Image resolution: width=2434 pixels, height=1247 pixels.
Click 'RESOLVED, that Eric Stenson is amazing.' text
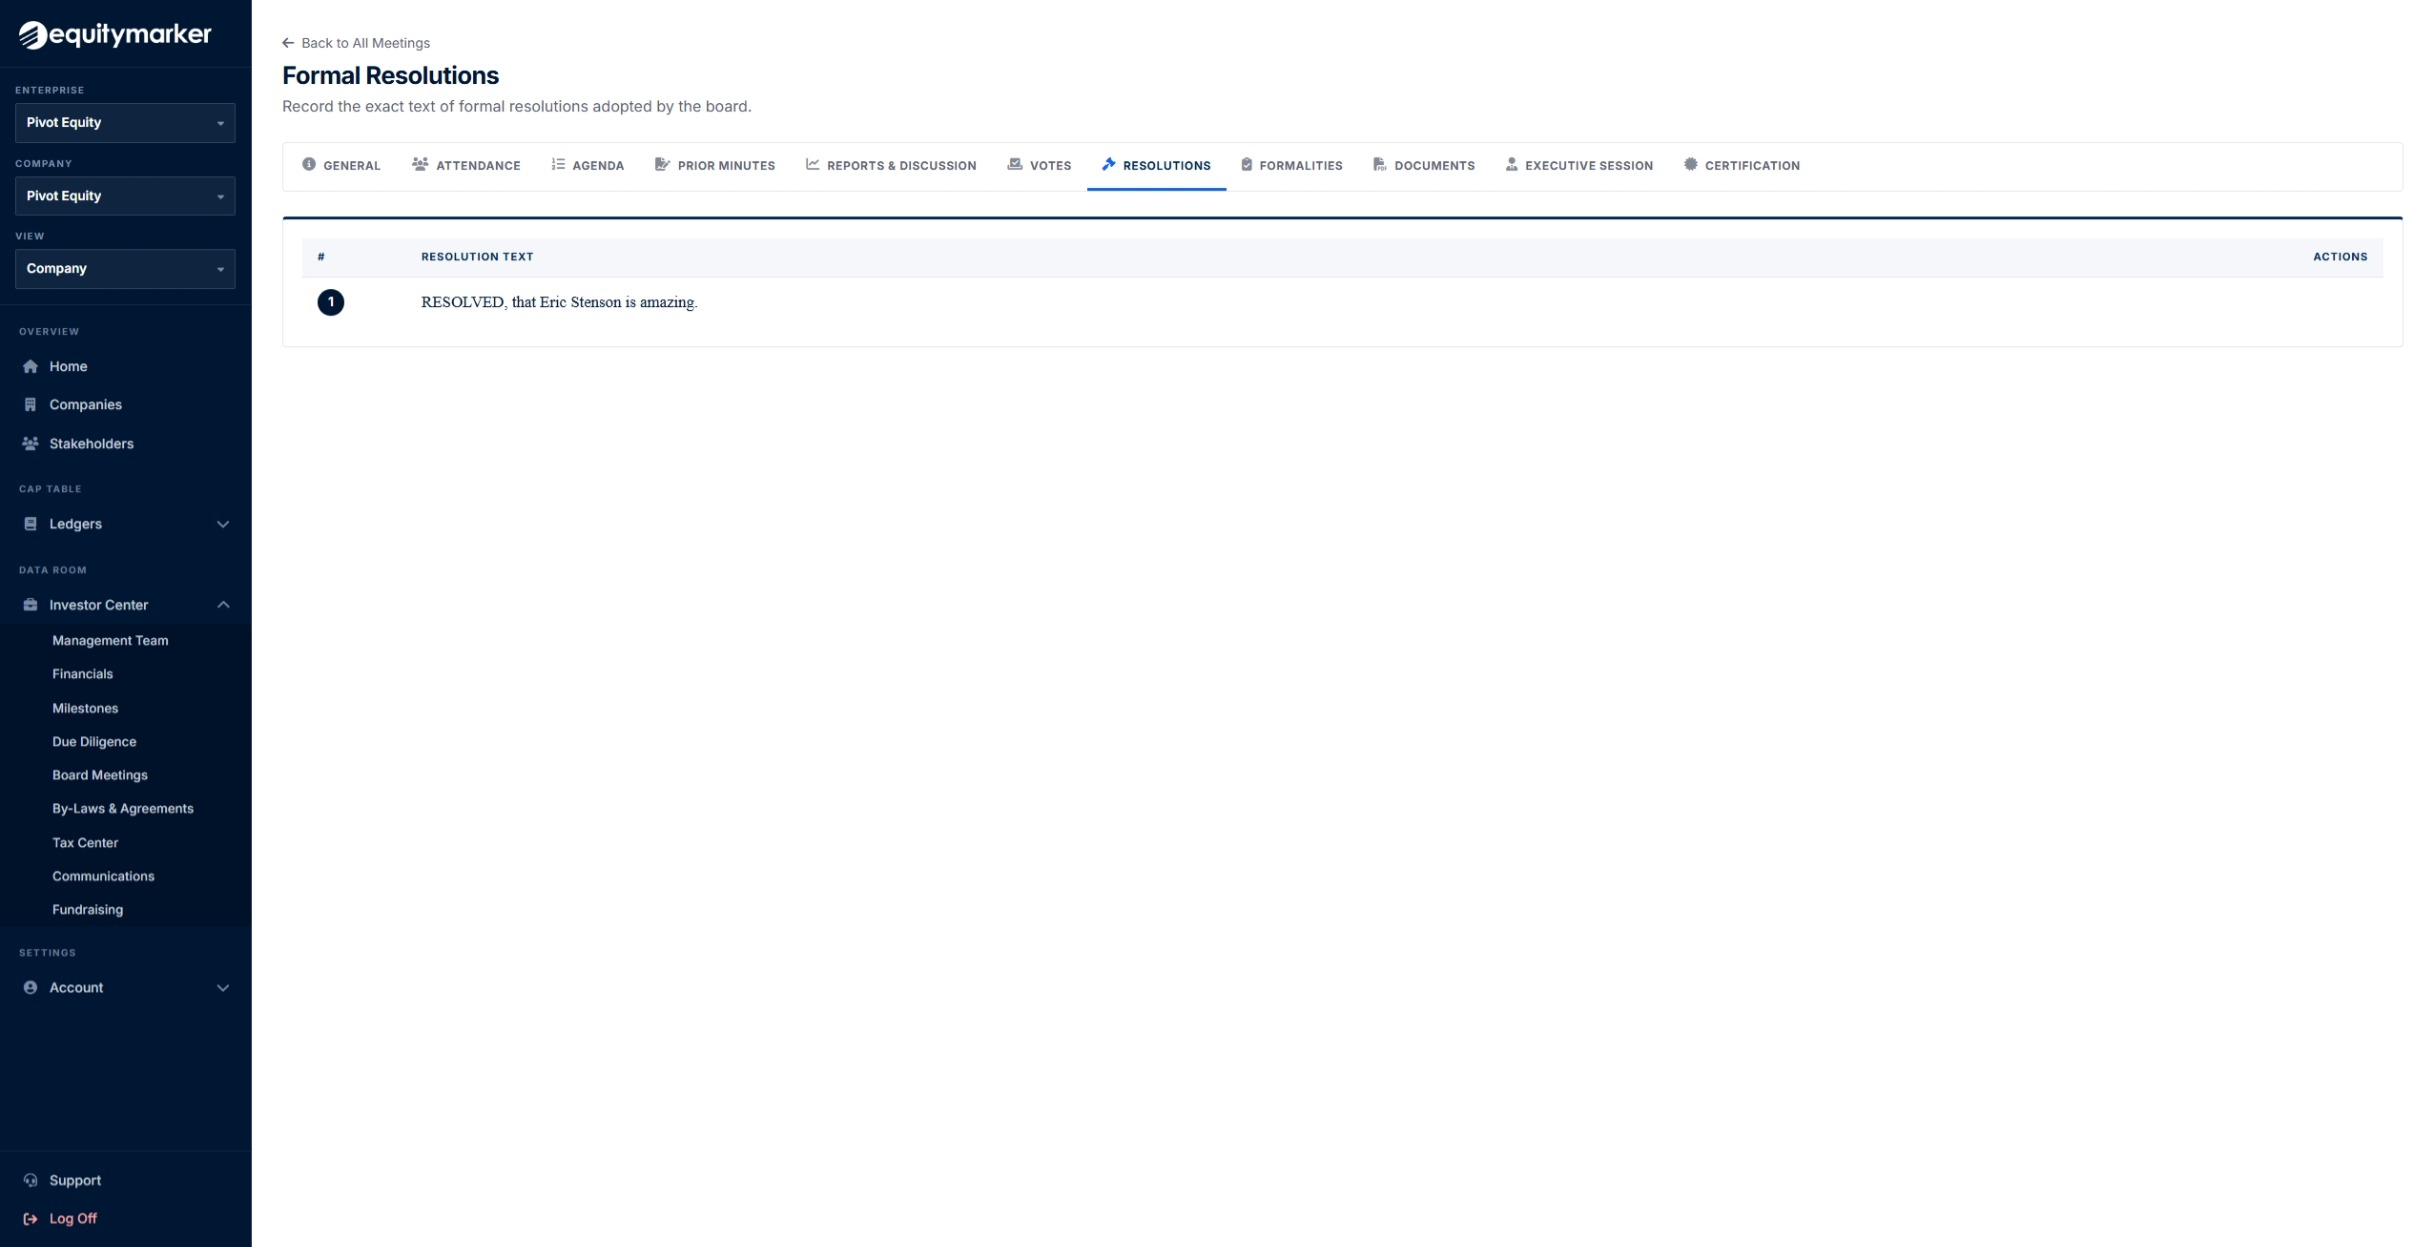pos(559,302)
